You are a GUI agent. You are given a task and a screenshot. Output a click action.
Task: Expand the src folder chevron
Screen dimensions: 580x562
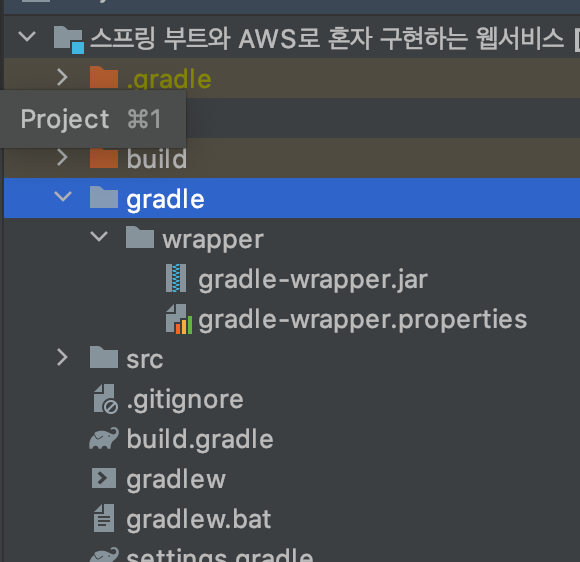click(x=63, y=357)
